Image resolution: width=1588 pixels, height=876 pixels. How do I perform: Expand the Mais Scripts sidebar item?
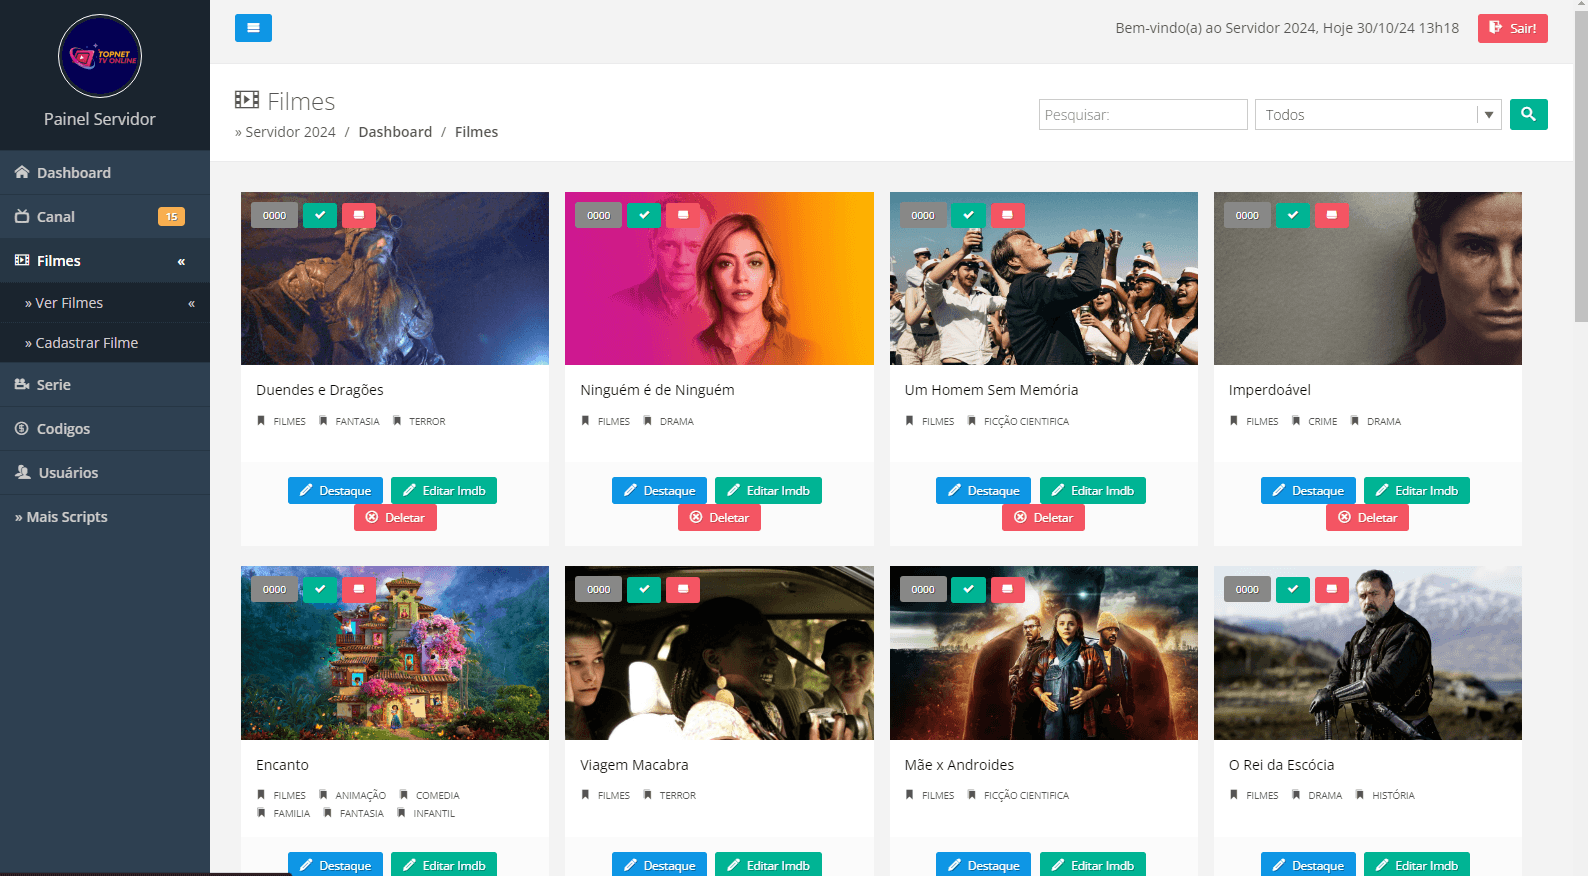pos(105,517)
